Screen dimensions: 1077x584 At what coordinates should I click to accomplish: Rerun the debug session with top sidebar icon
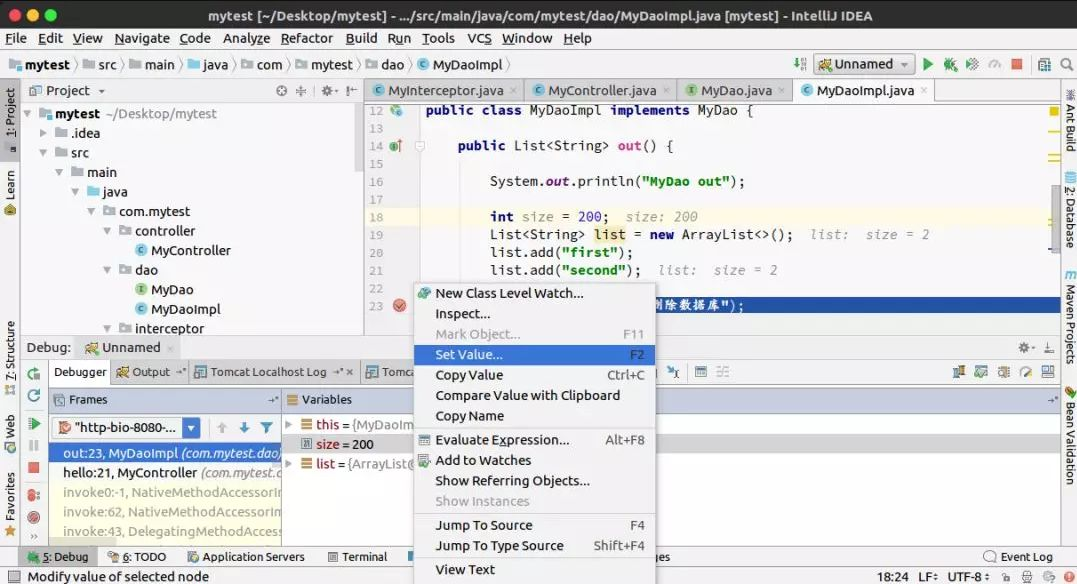click(x=34, y=373)
